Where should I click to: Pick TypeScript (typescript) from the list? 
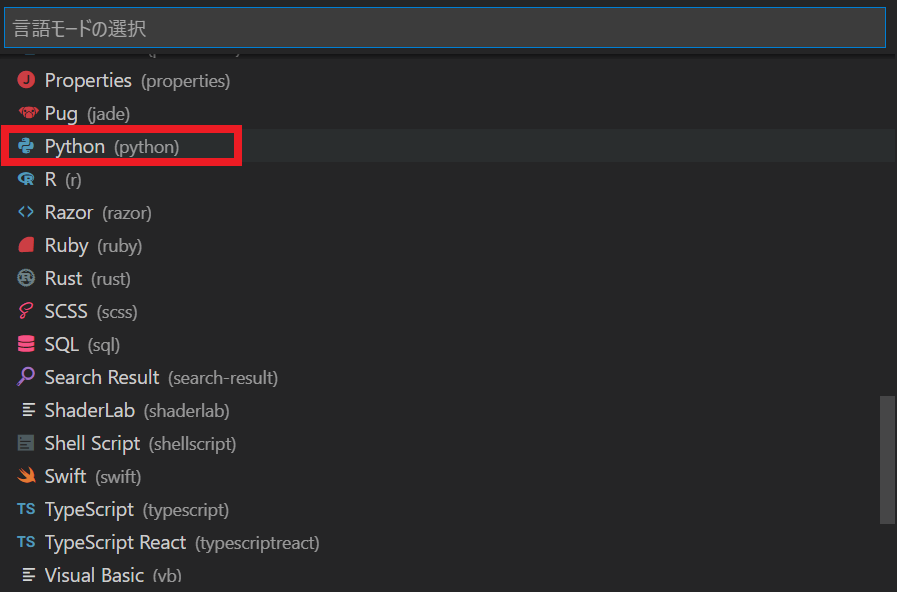tap(448, 508)
